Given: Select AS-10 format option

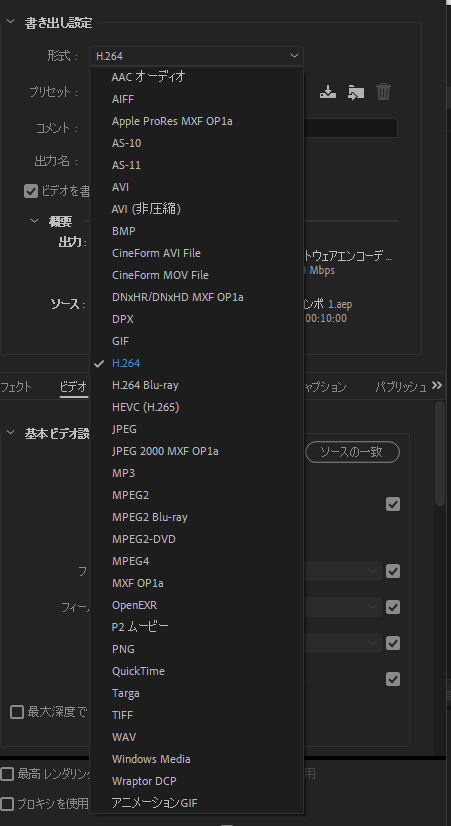Looking at the screenshot, I should pyautogui.click(x=196, y=143).
